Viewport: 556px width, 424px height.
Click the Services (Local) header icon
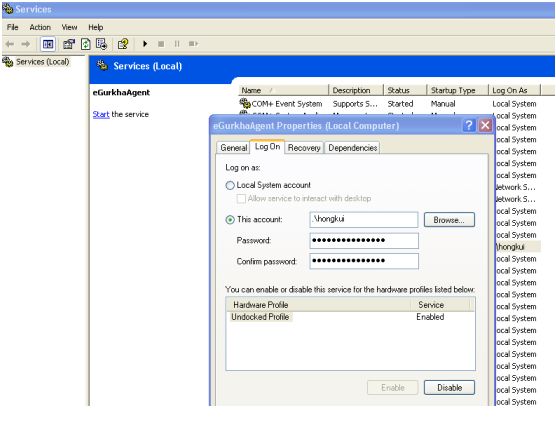(102, 65)
